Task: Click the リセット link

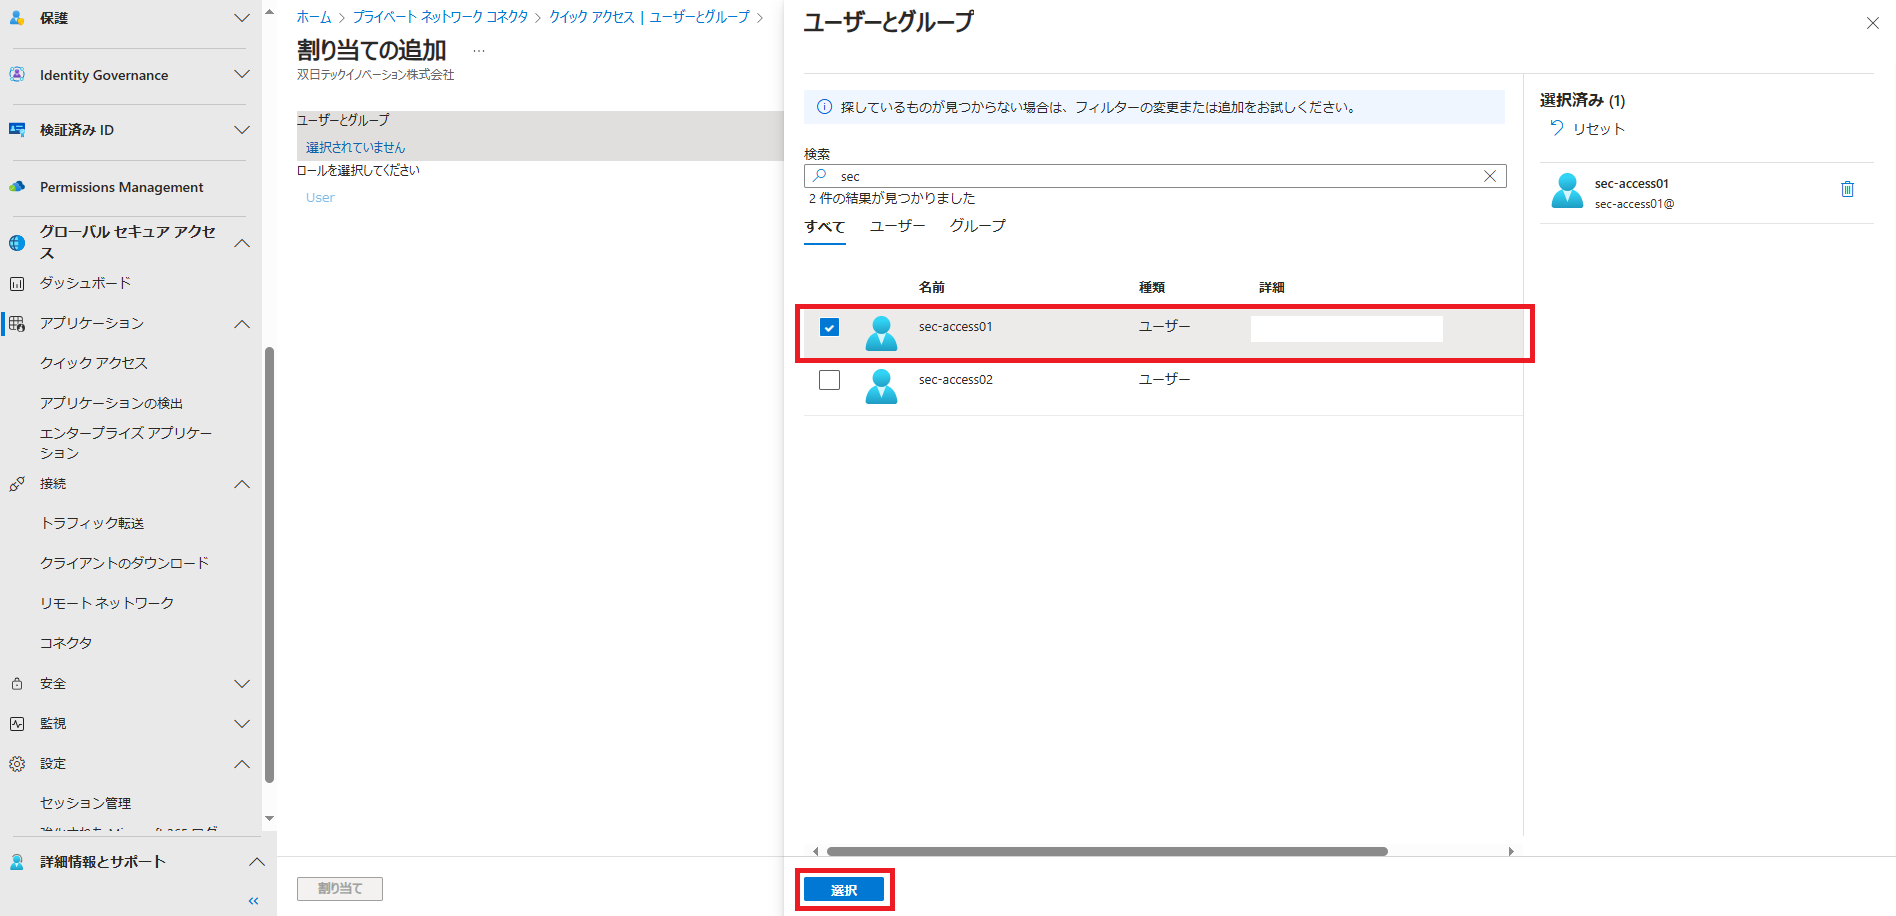Action: 1598,129
